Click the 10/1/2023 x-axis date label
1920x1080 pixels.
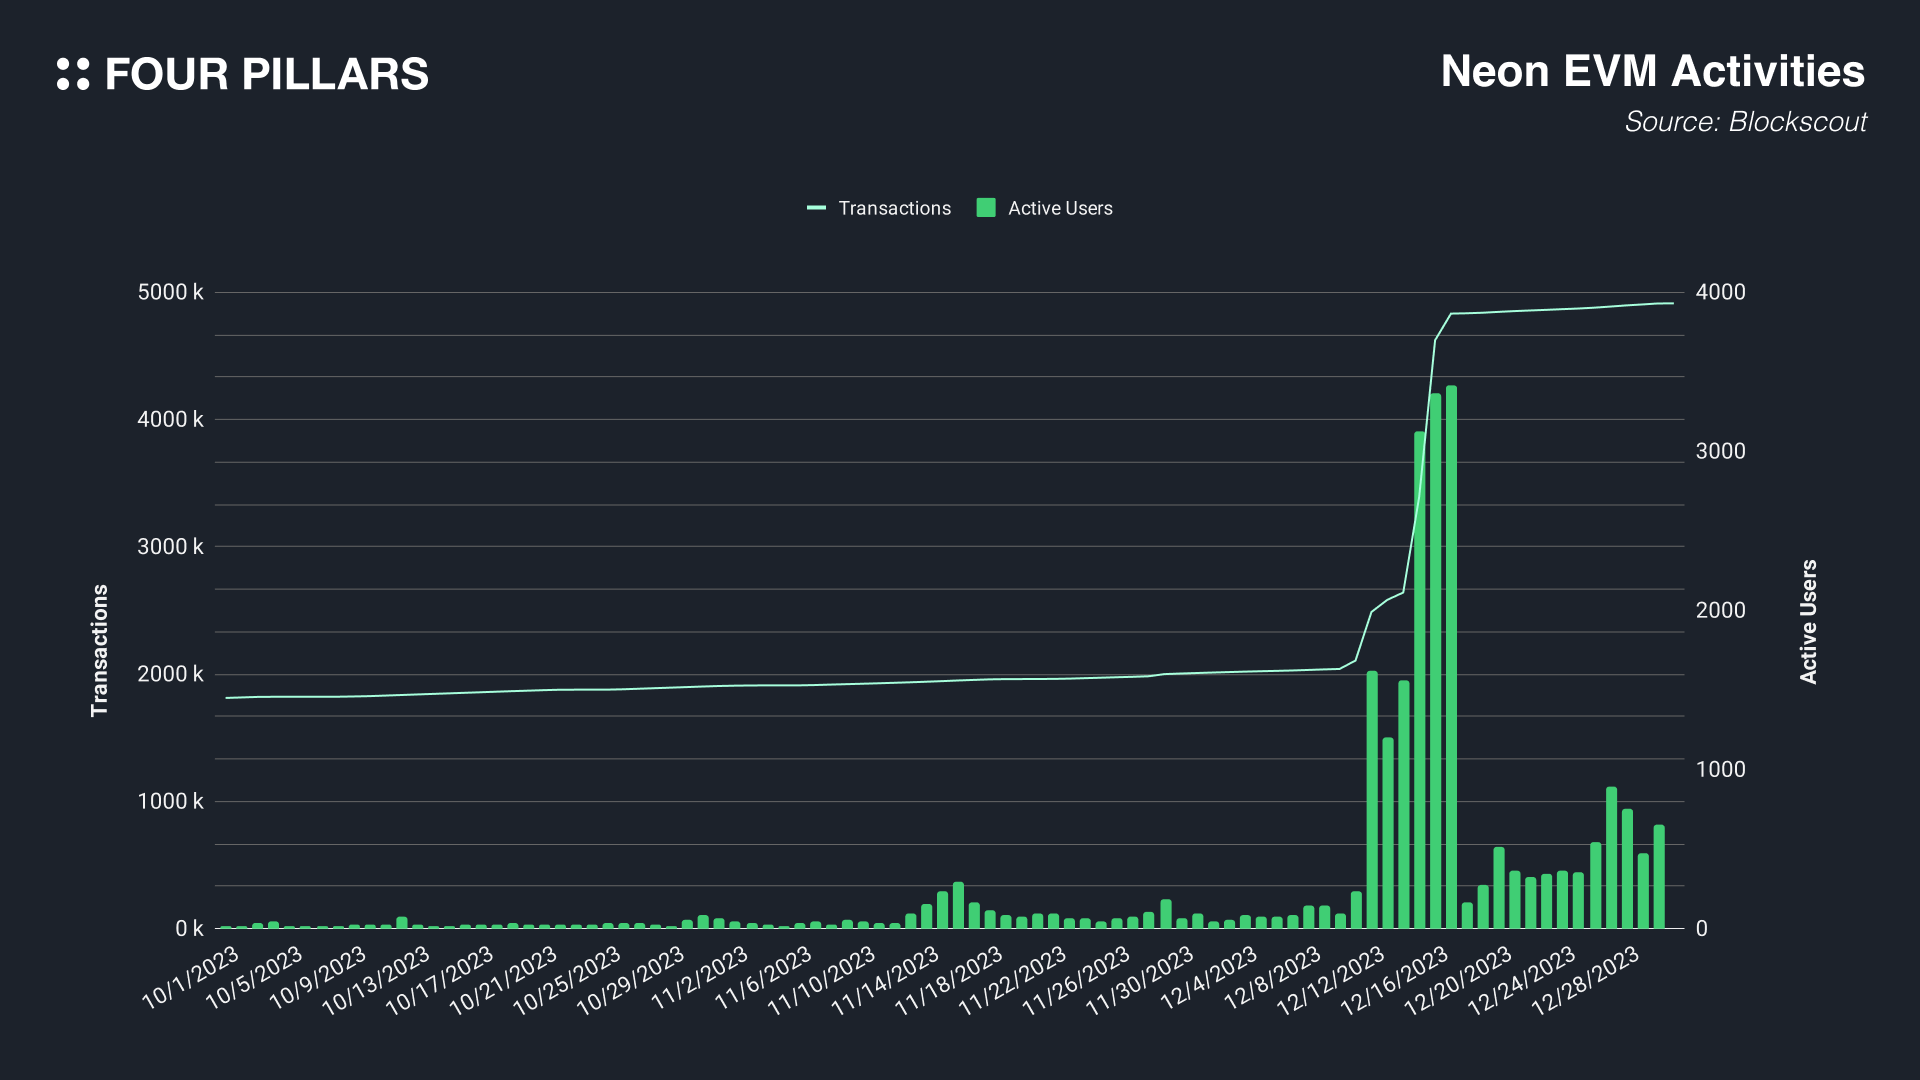click(192, 977)
